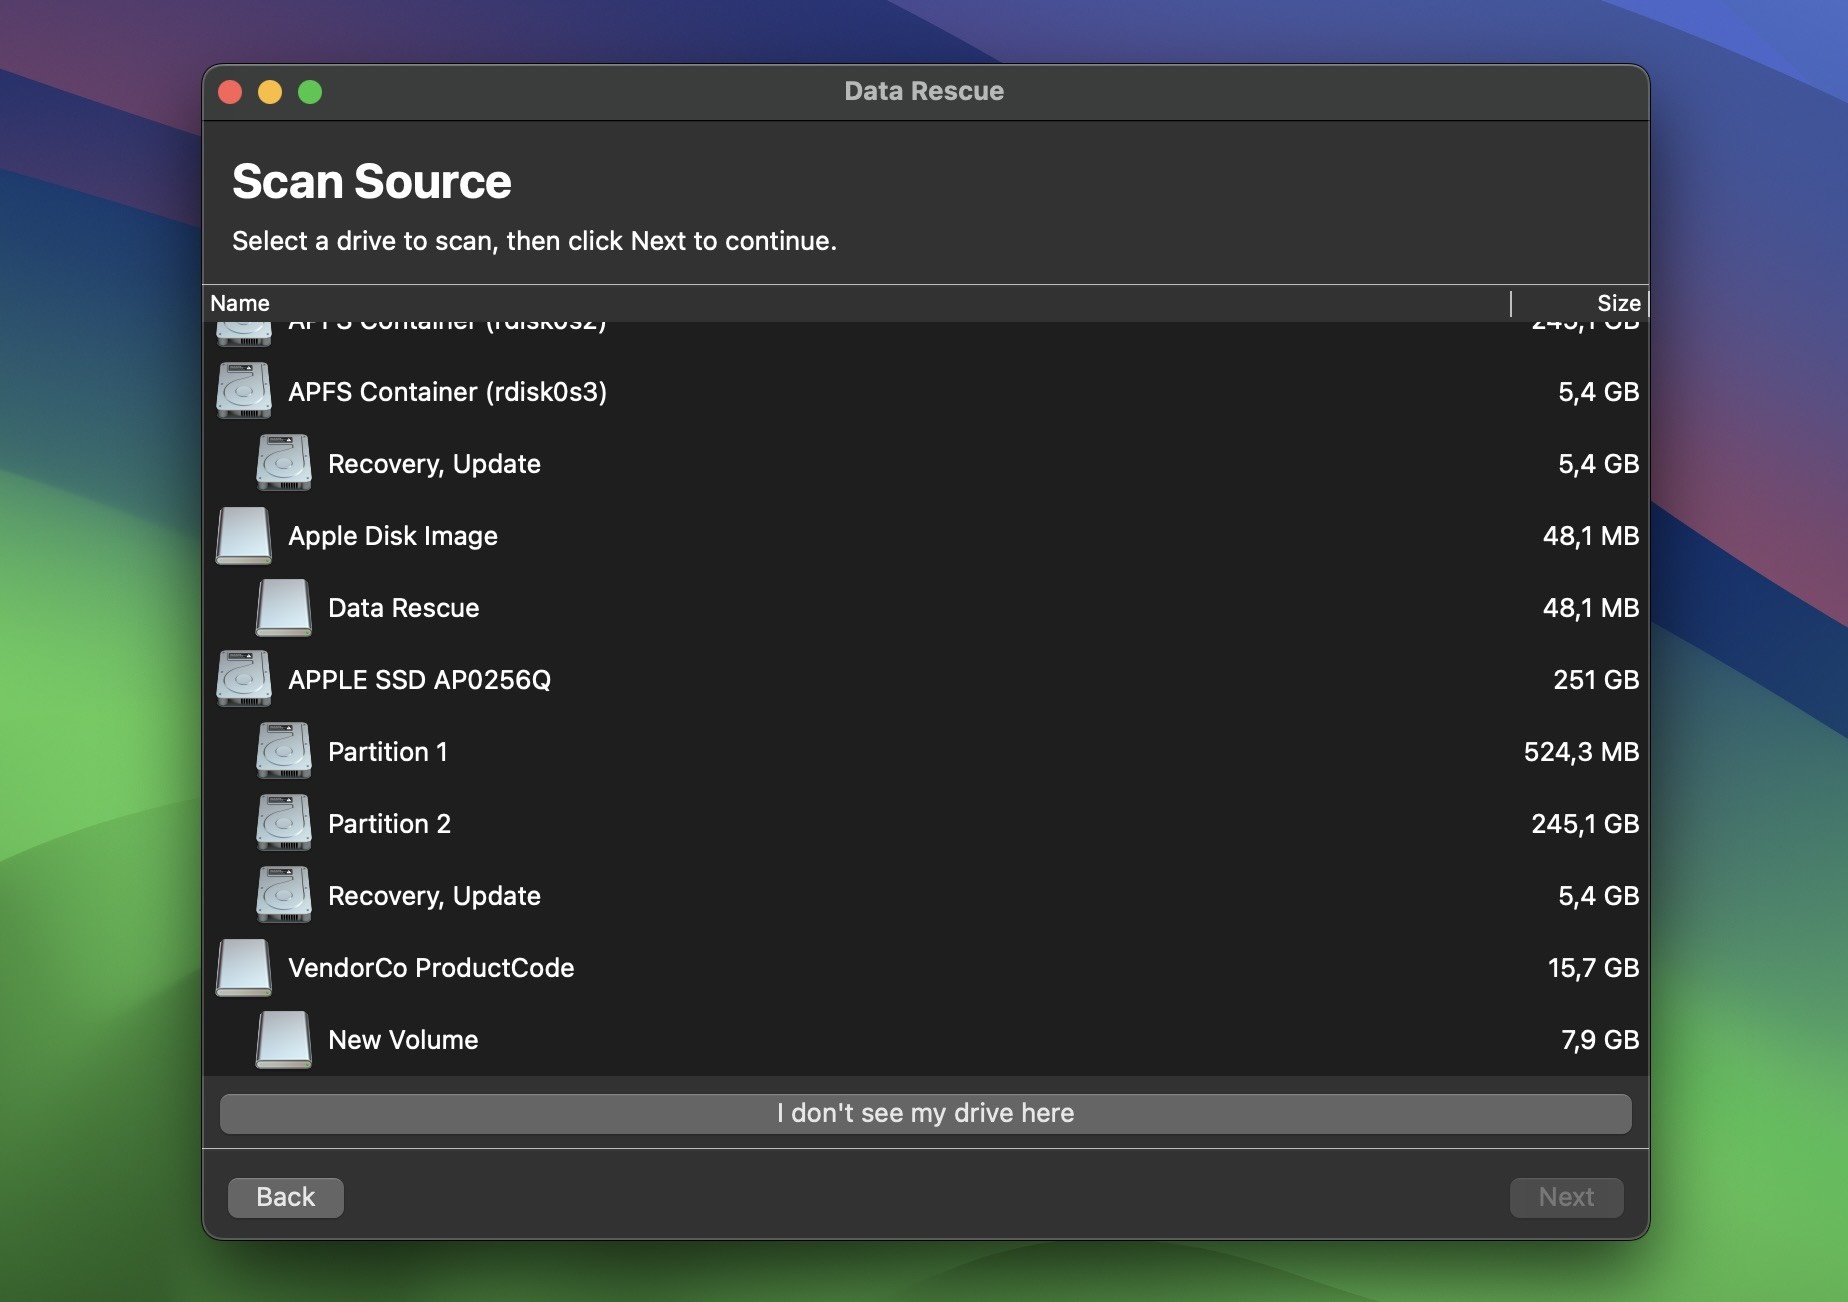The width and height of the screenshot is (1848, 1302).
Task: Click I don't see my drive here
Action: click(x=925, y=1113)
